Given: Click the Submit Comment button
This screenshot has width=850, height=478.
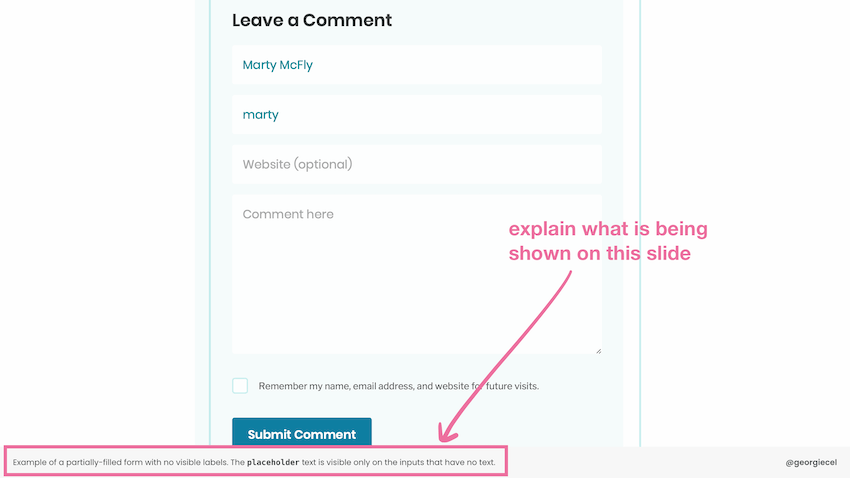Looking at the screenshot, I should [x=302, y=432].
